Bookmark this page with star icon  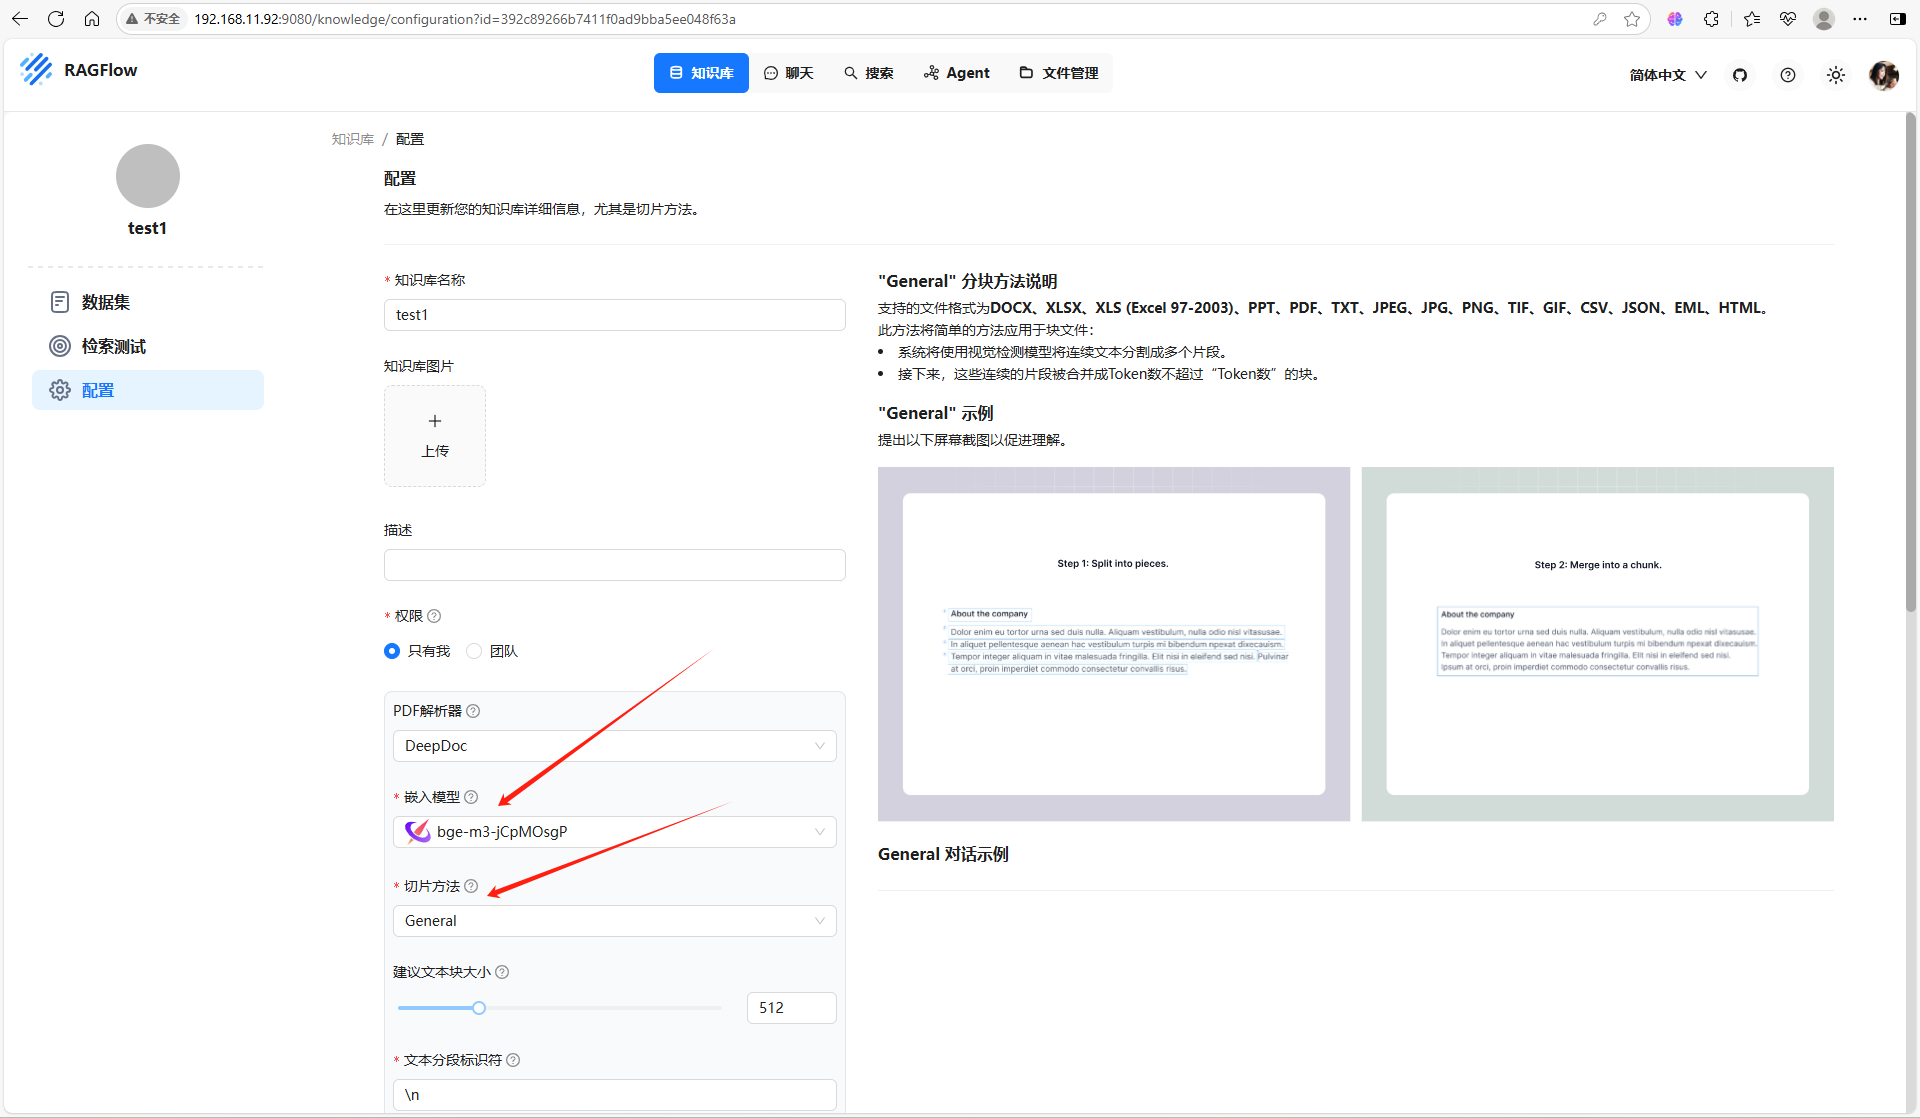click(x=1632, y=19)
